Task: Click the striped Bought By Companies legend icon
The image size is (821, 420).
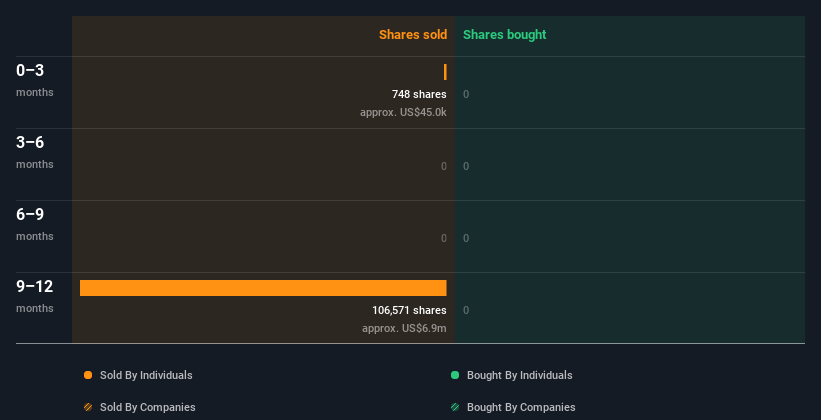Action: pyautogui.click(x=455, y=407)
